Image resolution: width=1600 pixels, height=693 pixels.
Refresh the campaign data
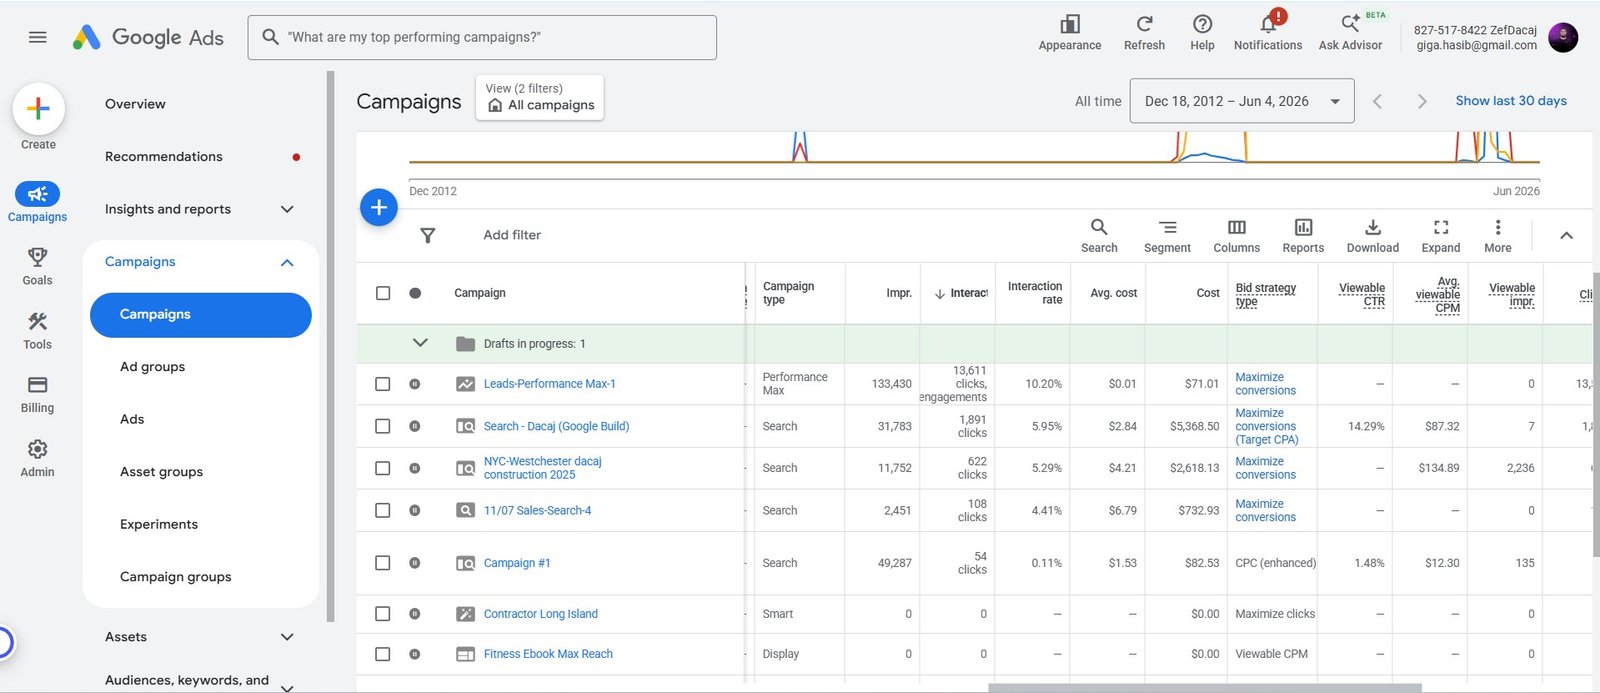click(x=1144, y=32)
